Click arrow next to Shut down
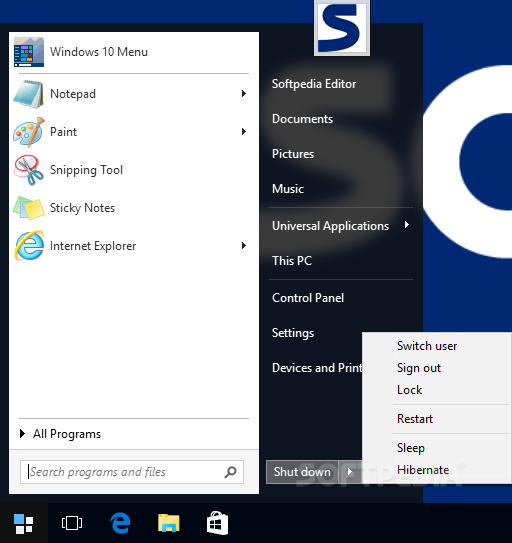 [350, 472]
